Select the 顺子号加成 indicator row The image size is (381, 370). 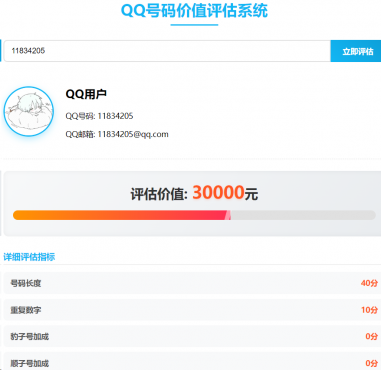[x=192, y=362]
